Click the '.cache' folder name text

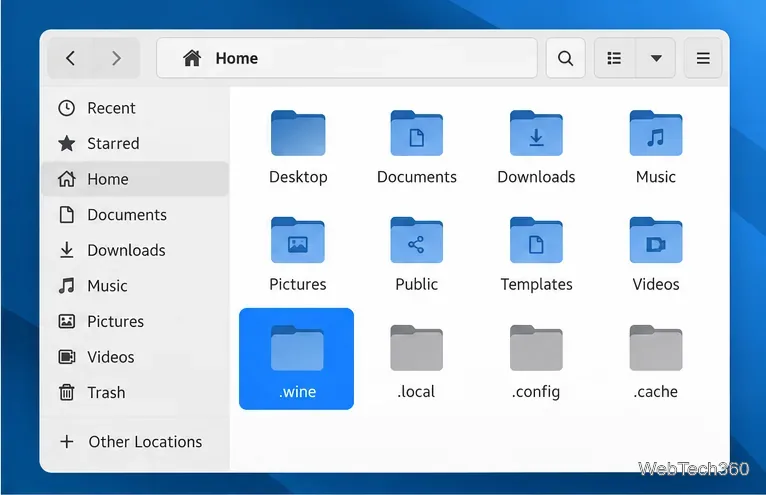[656, 391]
